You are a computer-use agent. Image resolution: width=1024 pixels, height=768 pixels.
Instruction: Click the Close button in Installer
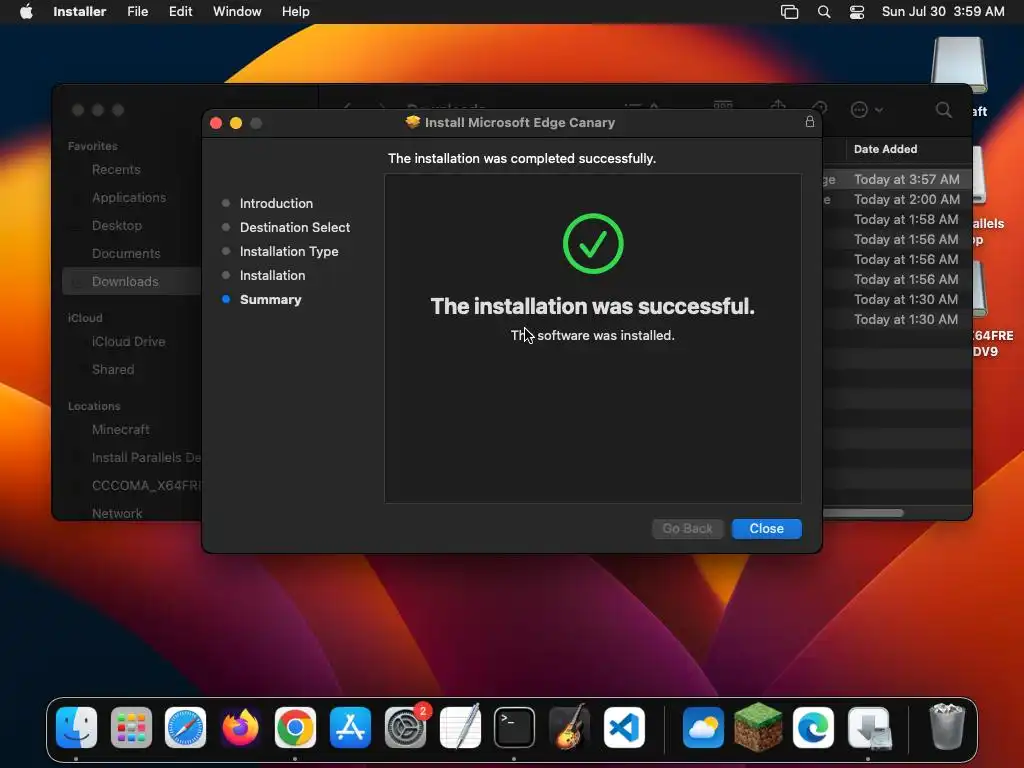pyautogui.click(x=766, y=528)
